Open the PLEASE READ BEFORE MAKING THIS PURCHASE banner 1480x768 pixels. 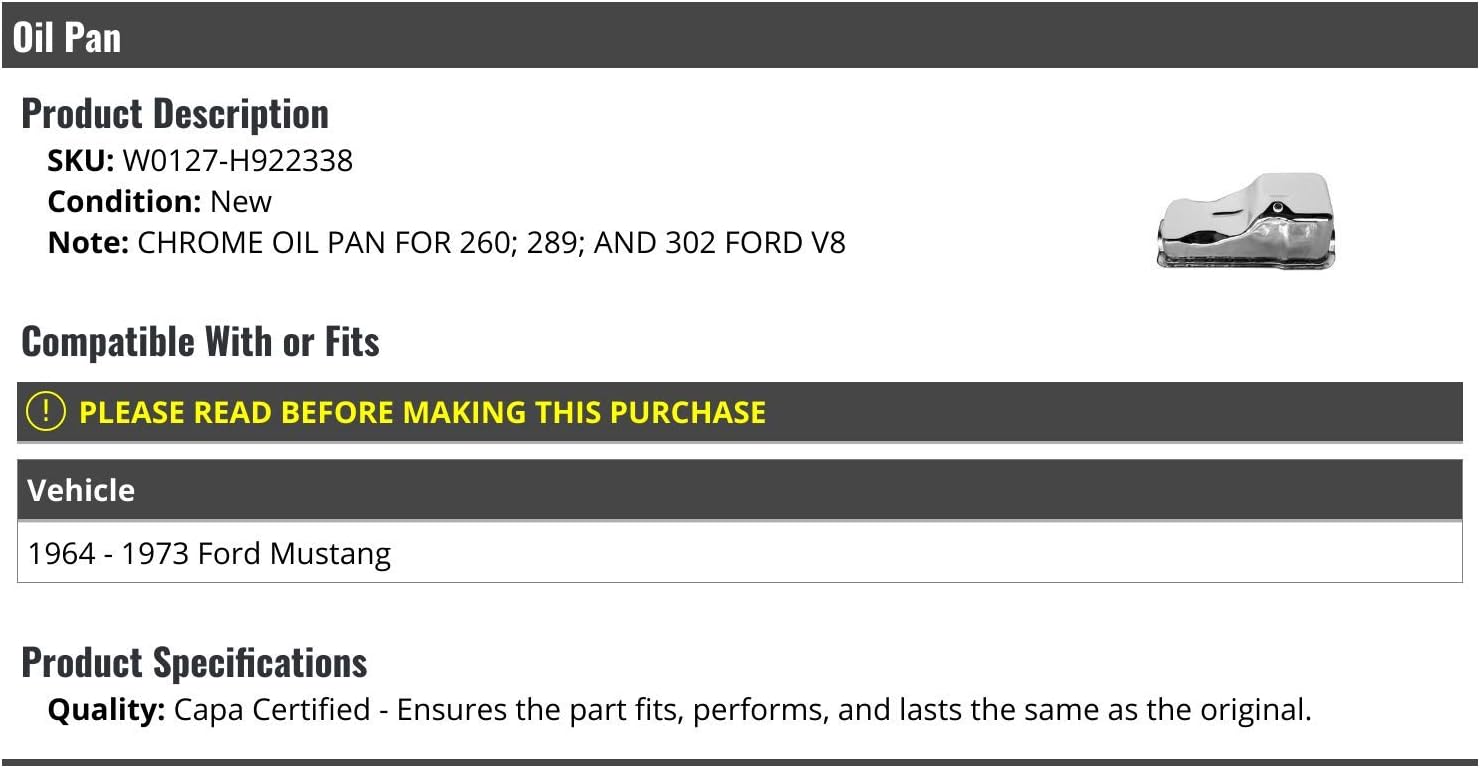point(740,412)
